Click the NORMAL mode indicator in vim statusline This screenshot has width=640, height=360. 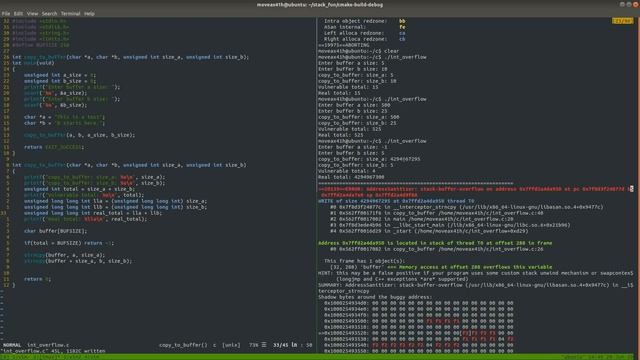(12, 345)
